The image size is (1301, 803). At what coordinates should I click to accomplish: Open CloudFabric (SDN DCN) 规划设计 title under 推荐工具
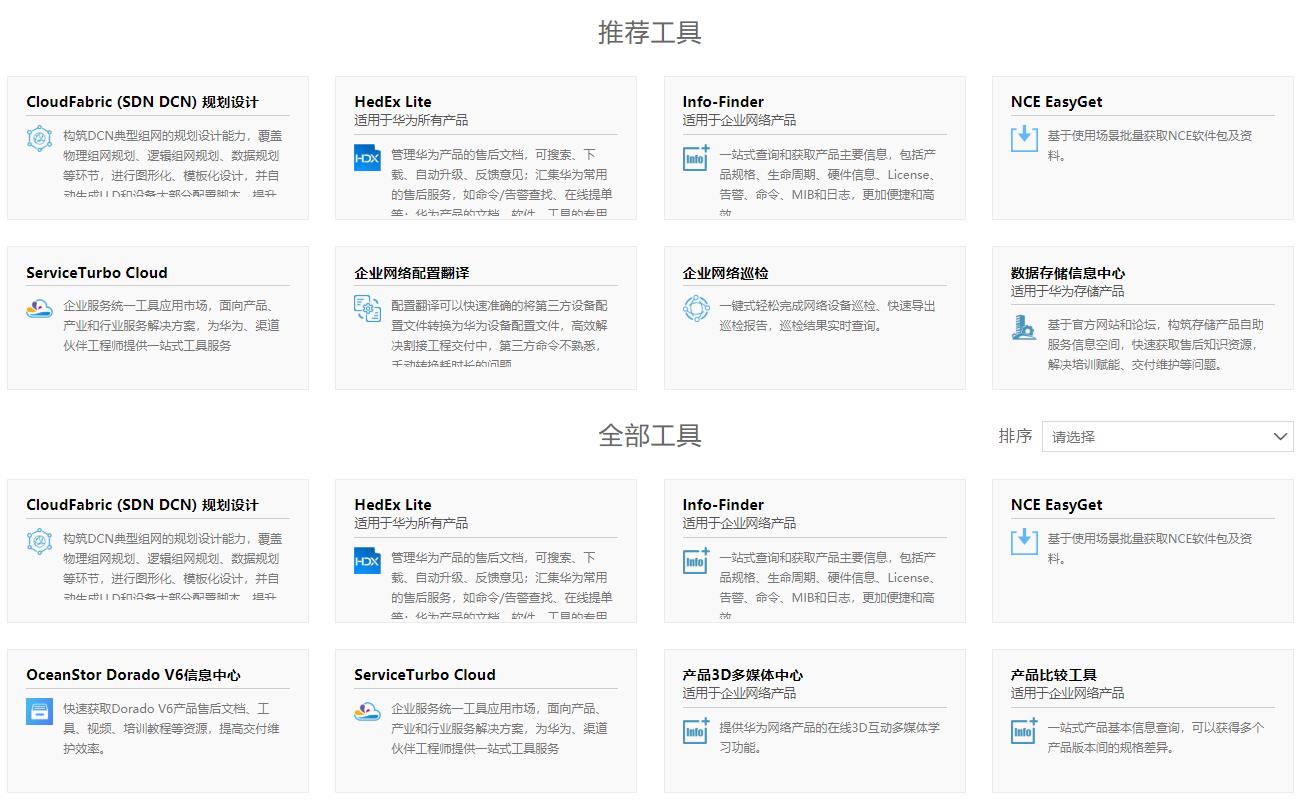tap(142, 102)
